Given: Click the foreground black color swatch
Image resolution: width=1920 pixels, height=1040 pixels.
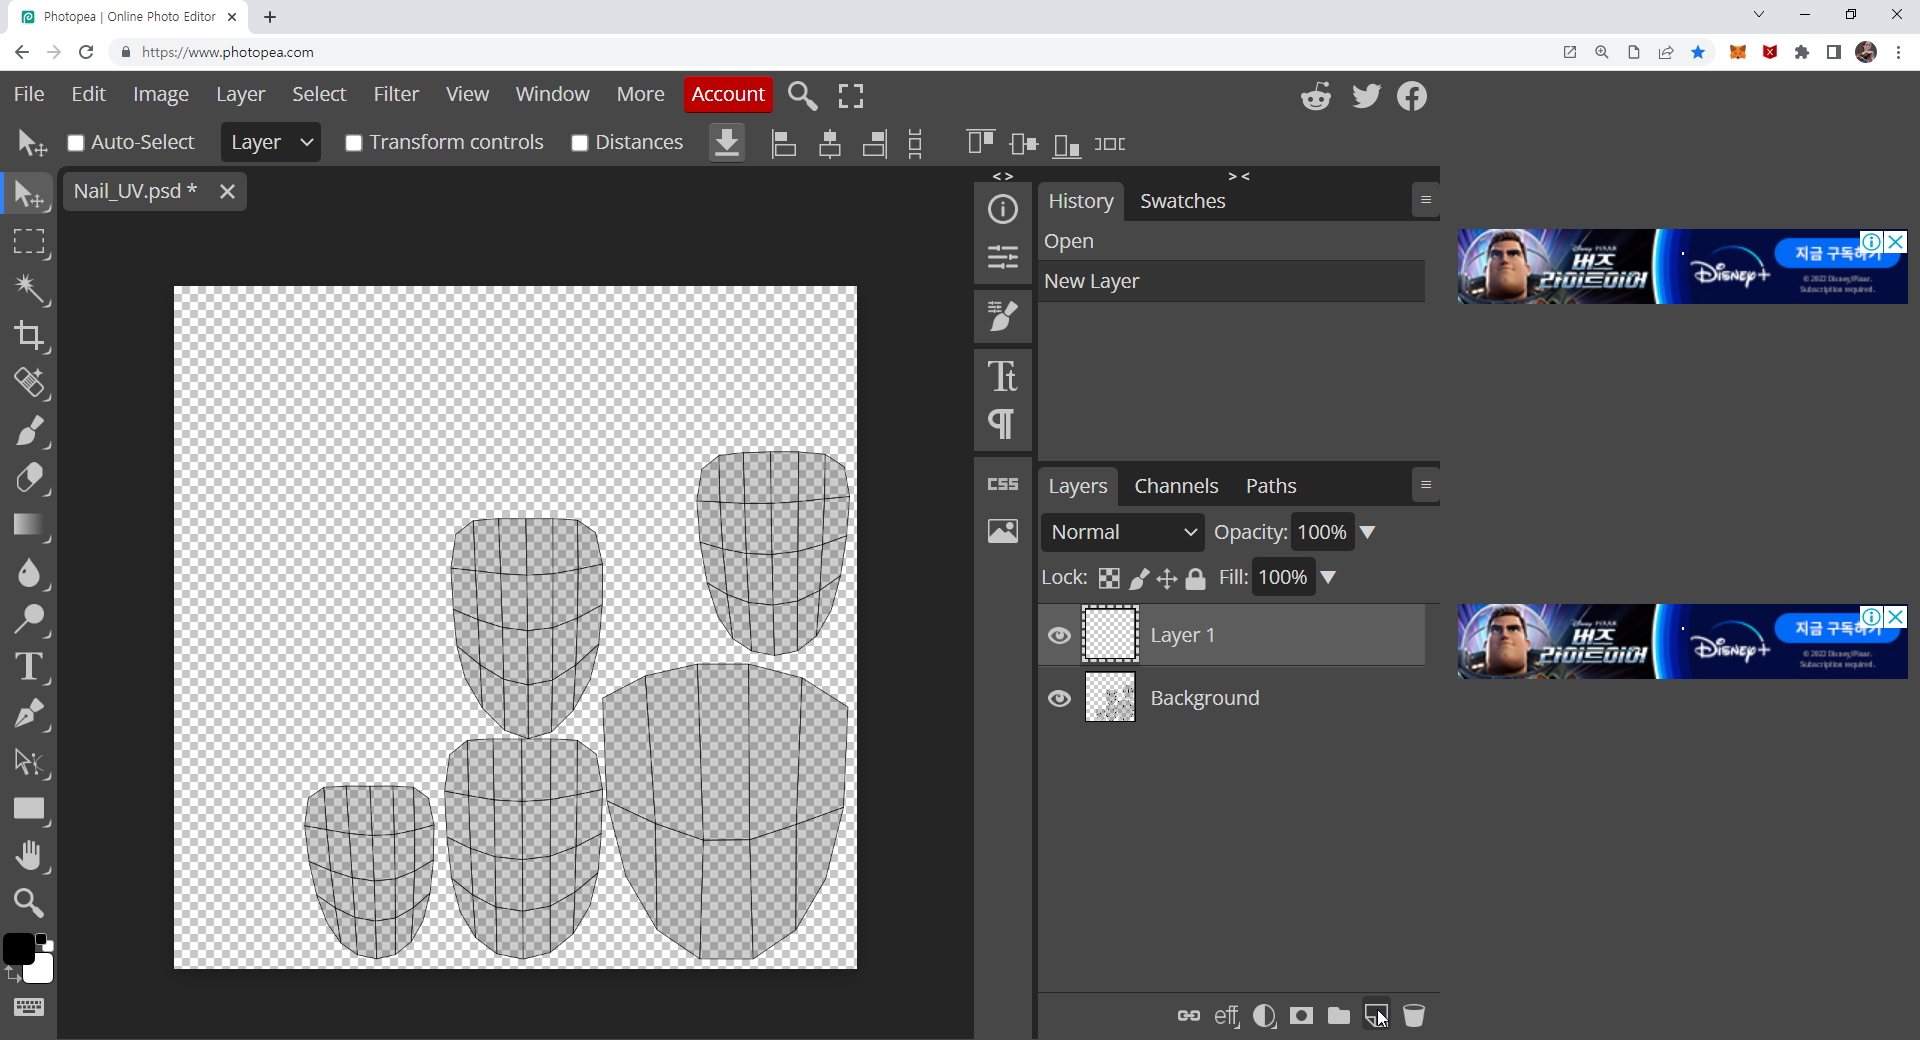Looking at the screenshot, I should 18,949.
